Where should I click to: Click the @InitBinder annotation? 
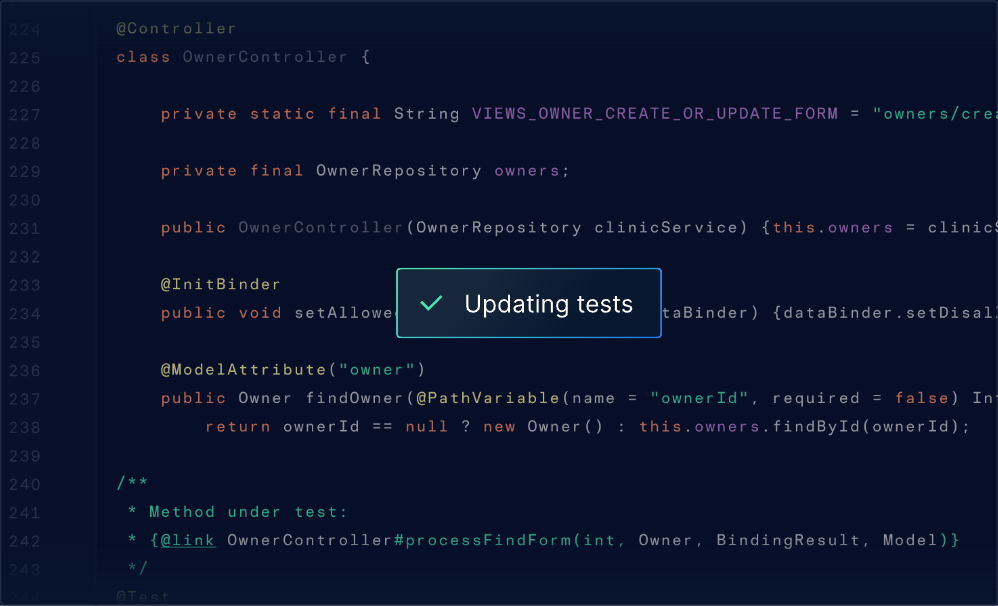[x=220, y=285]
